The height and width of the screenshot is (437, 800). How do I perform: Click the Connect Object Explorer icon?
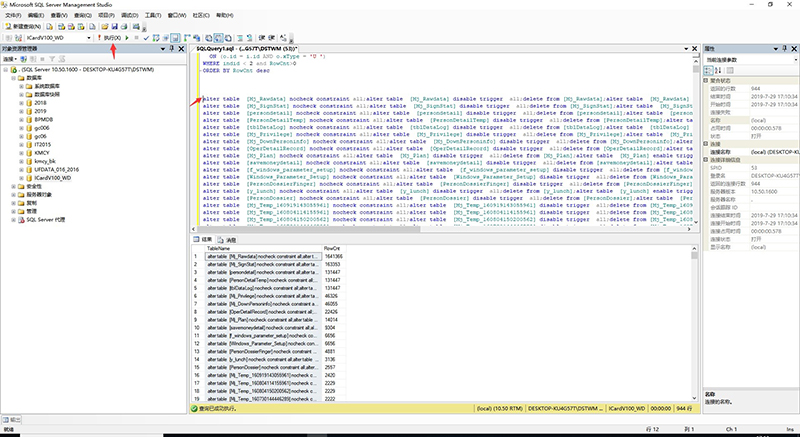pyautogui.click(x=23, y=59)
